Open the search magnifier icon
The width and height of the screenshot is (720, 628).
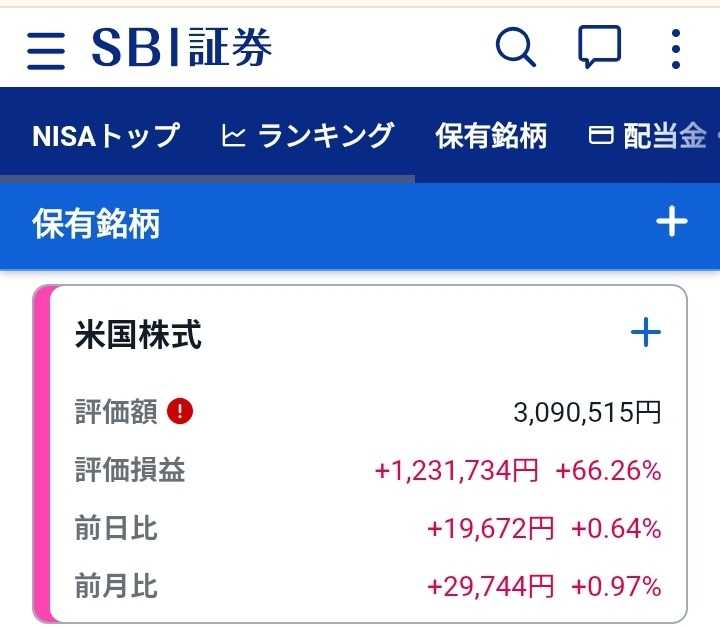(x=516, y=47)
